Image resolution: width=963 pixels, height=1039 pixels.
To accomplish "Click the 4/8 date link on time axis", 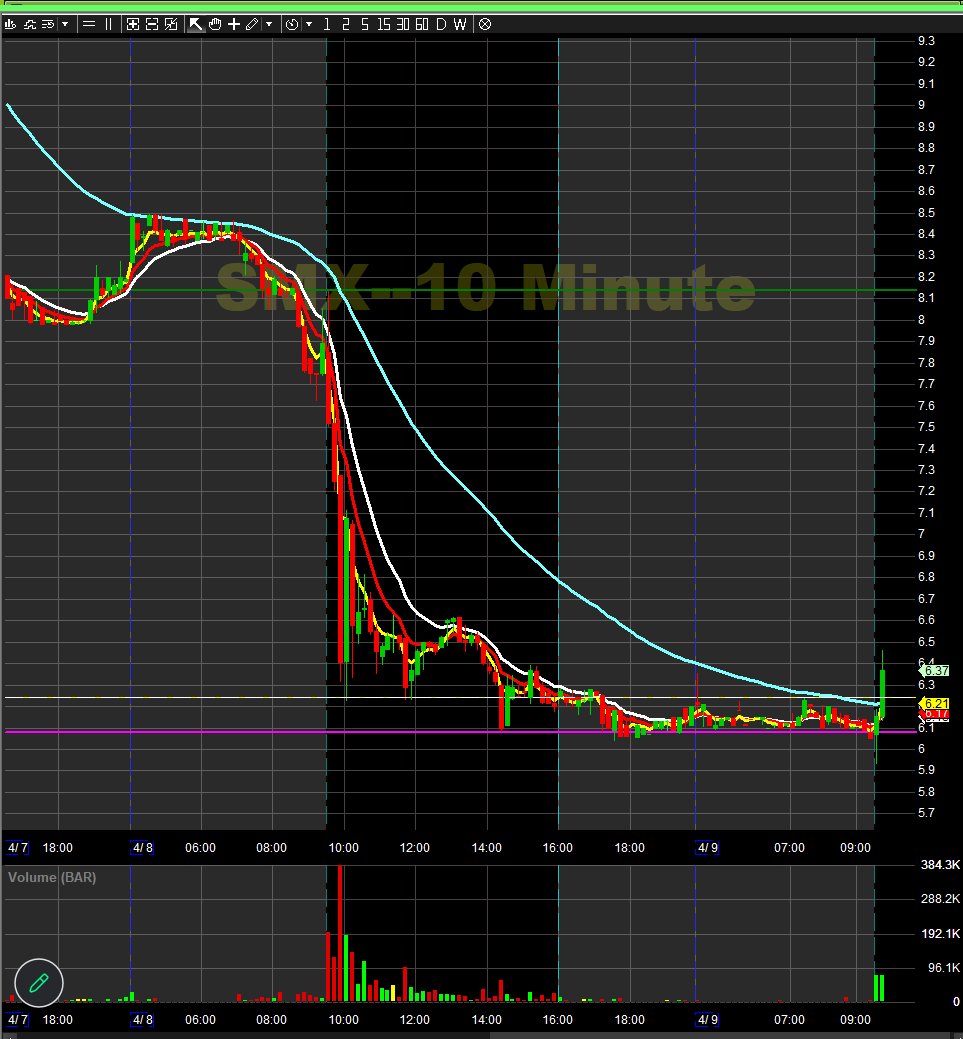I will click(x=141, y=847).
